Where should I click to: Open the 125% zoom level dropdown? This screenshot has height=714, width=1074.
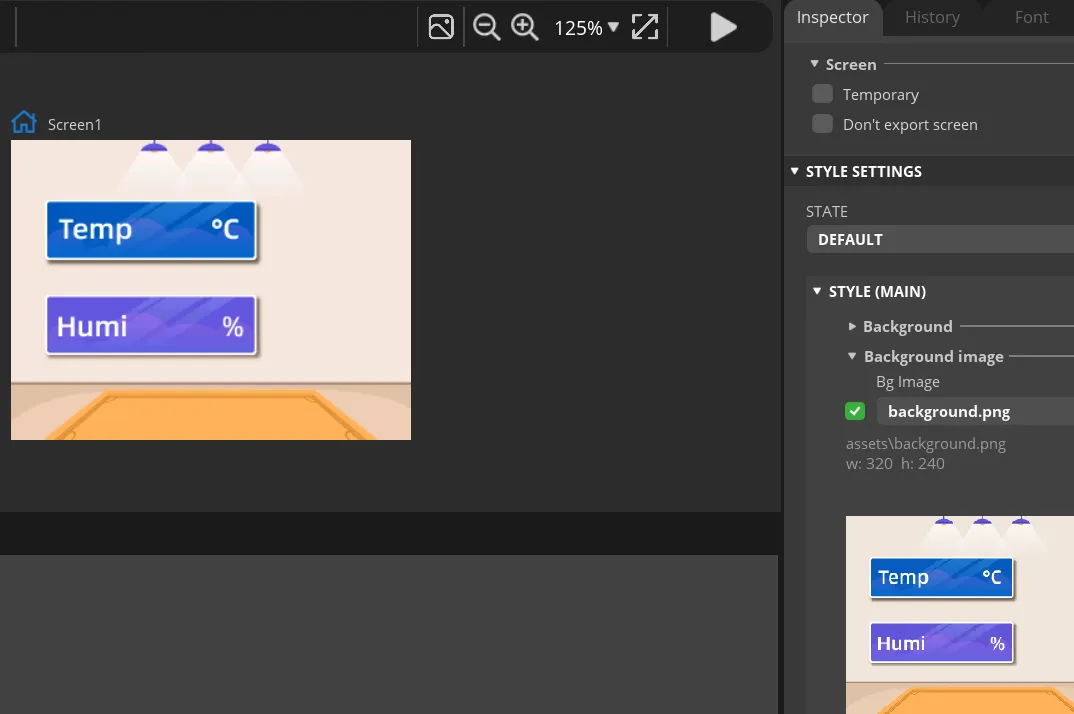587,28
